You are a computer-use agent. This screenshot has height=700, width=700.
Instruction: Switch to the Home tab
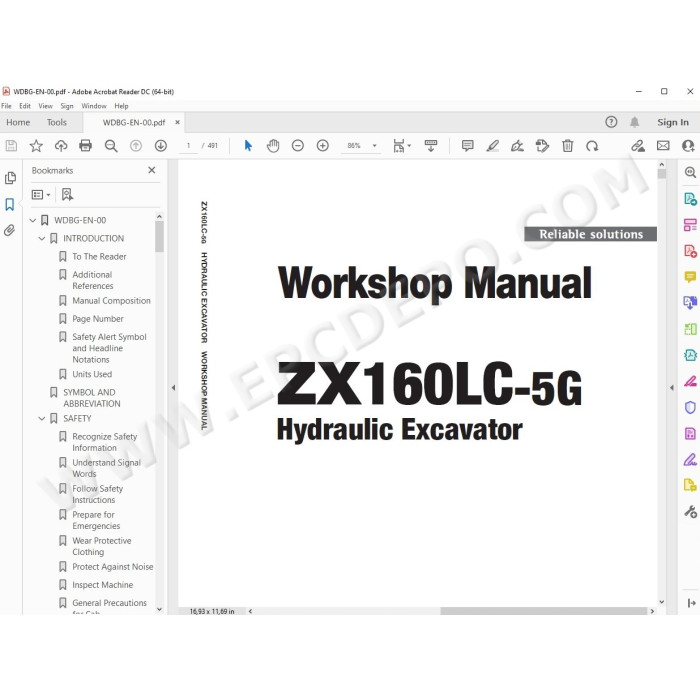[x=18, y=122]
